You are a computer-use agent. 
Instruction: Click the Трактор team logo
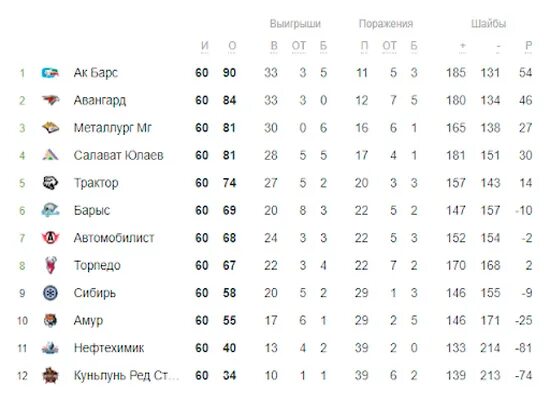[x=50, y=183]
